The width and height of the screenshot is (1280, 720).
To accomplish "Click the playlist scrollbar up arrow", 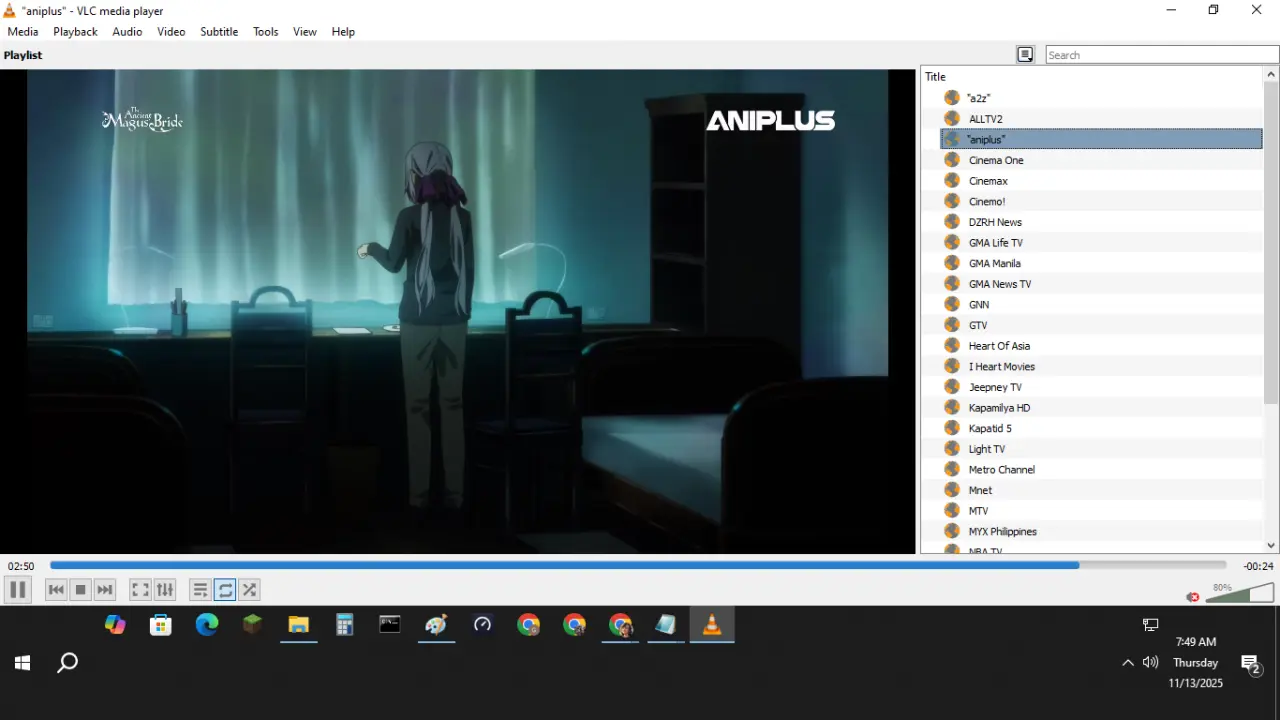I will point(1271,75).
